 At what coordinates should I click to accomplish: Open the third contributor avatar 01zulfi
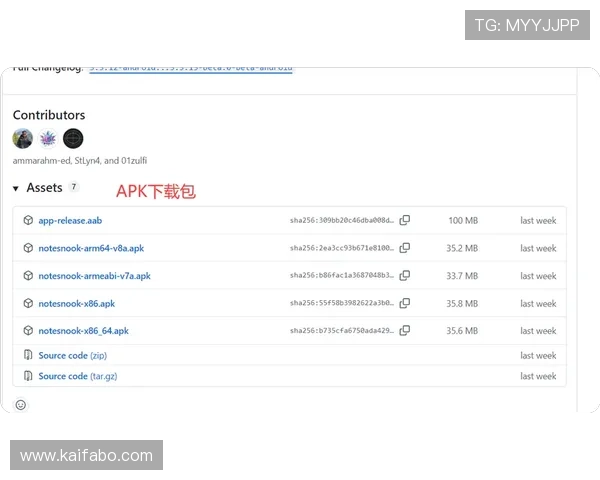(73, 139)
